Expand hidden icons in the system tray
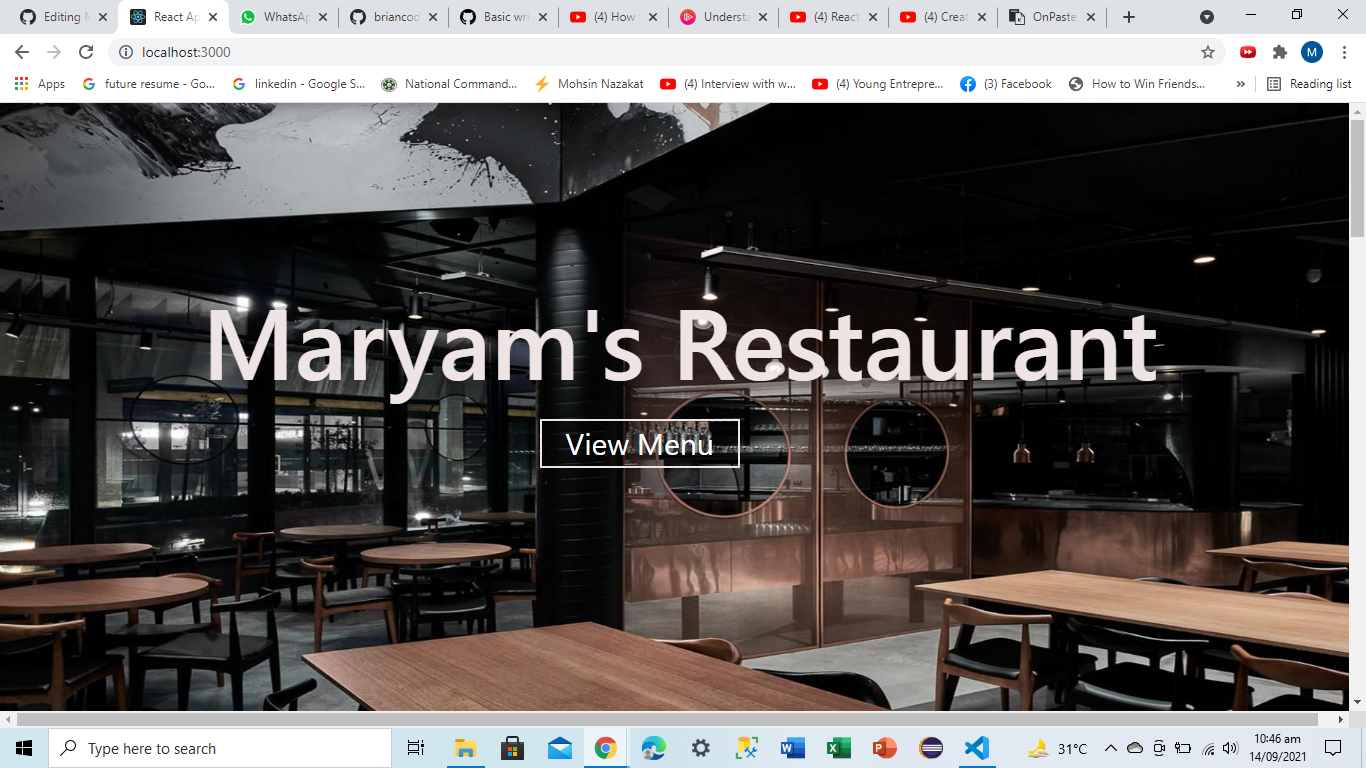Viewport: 1366px width, 768px height. coord(1110,747)
